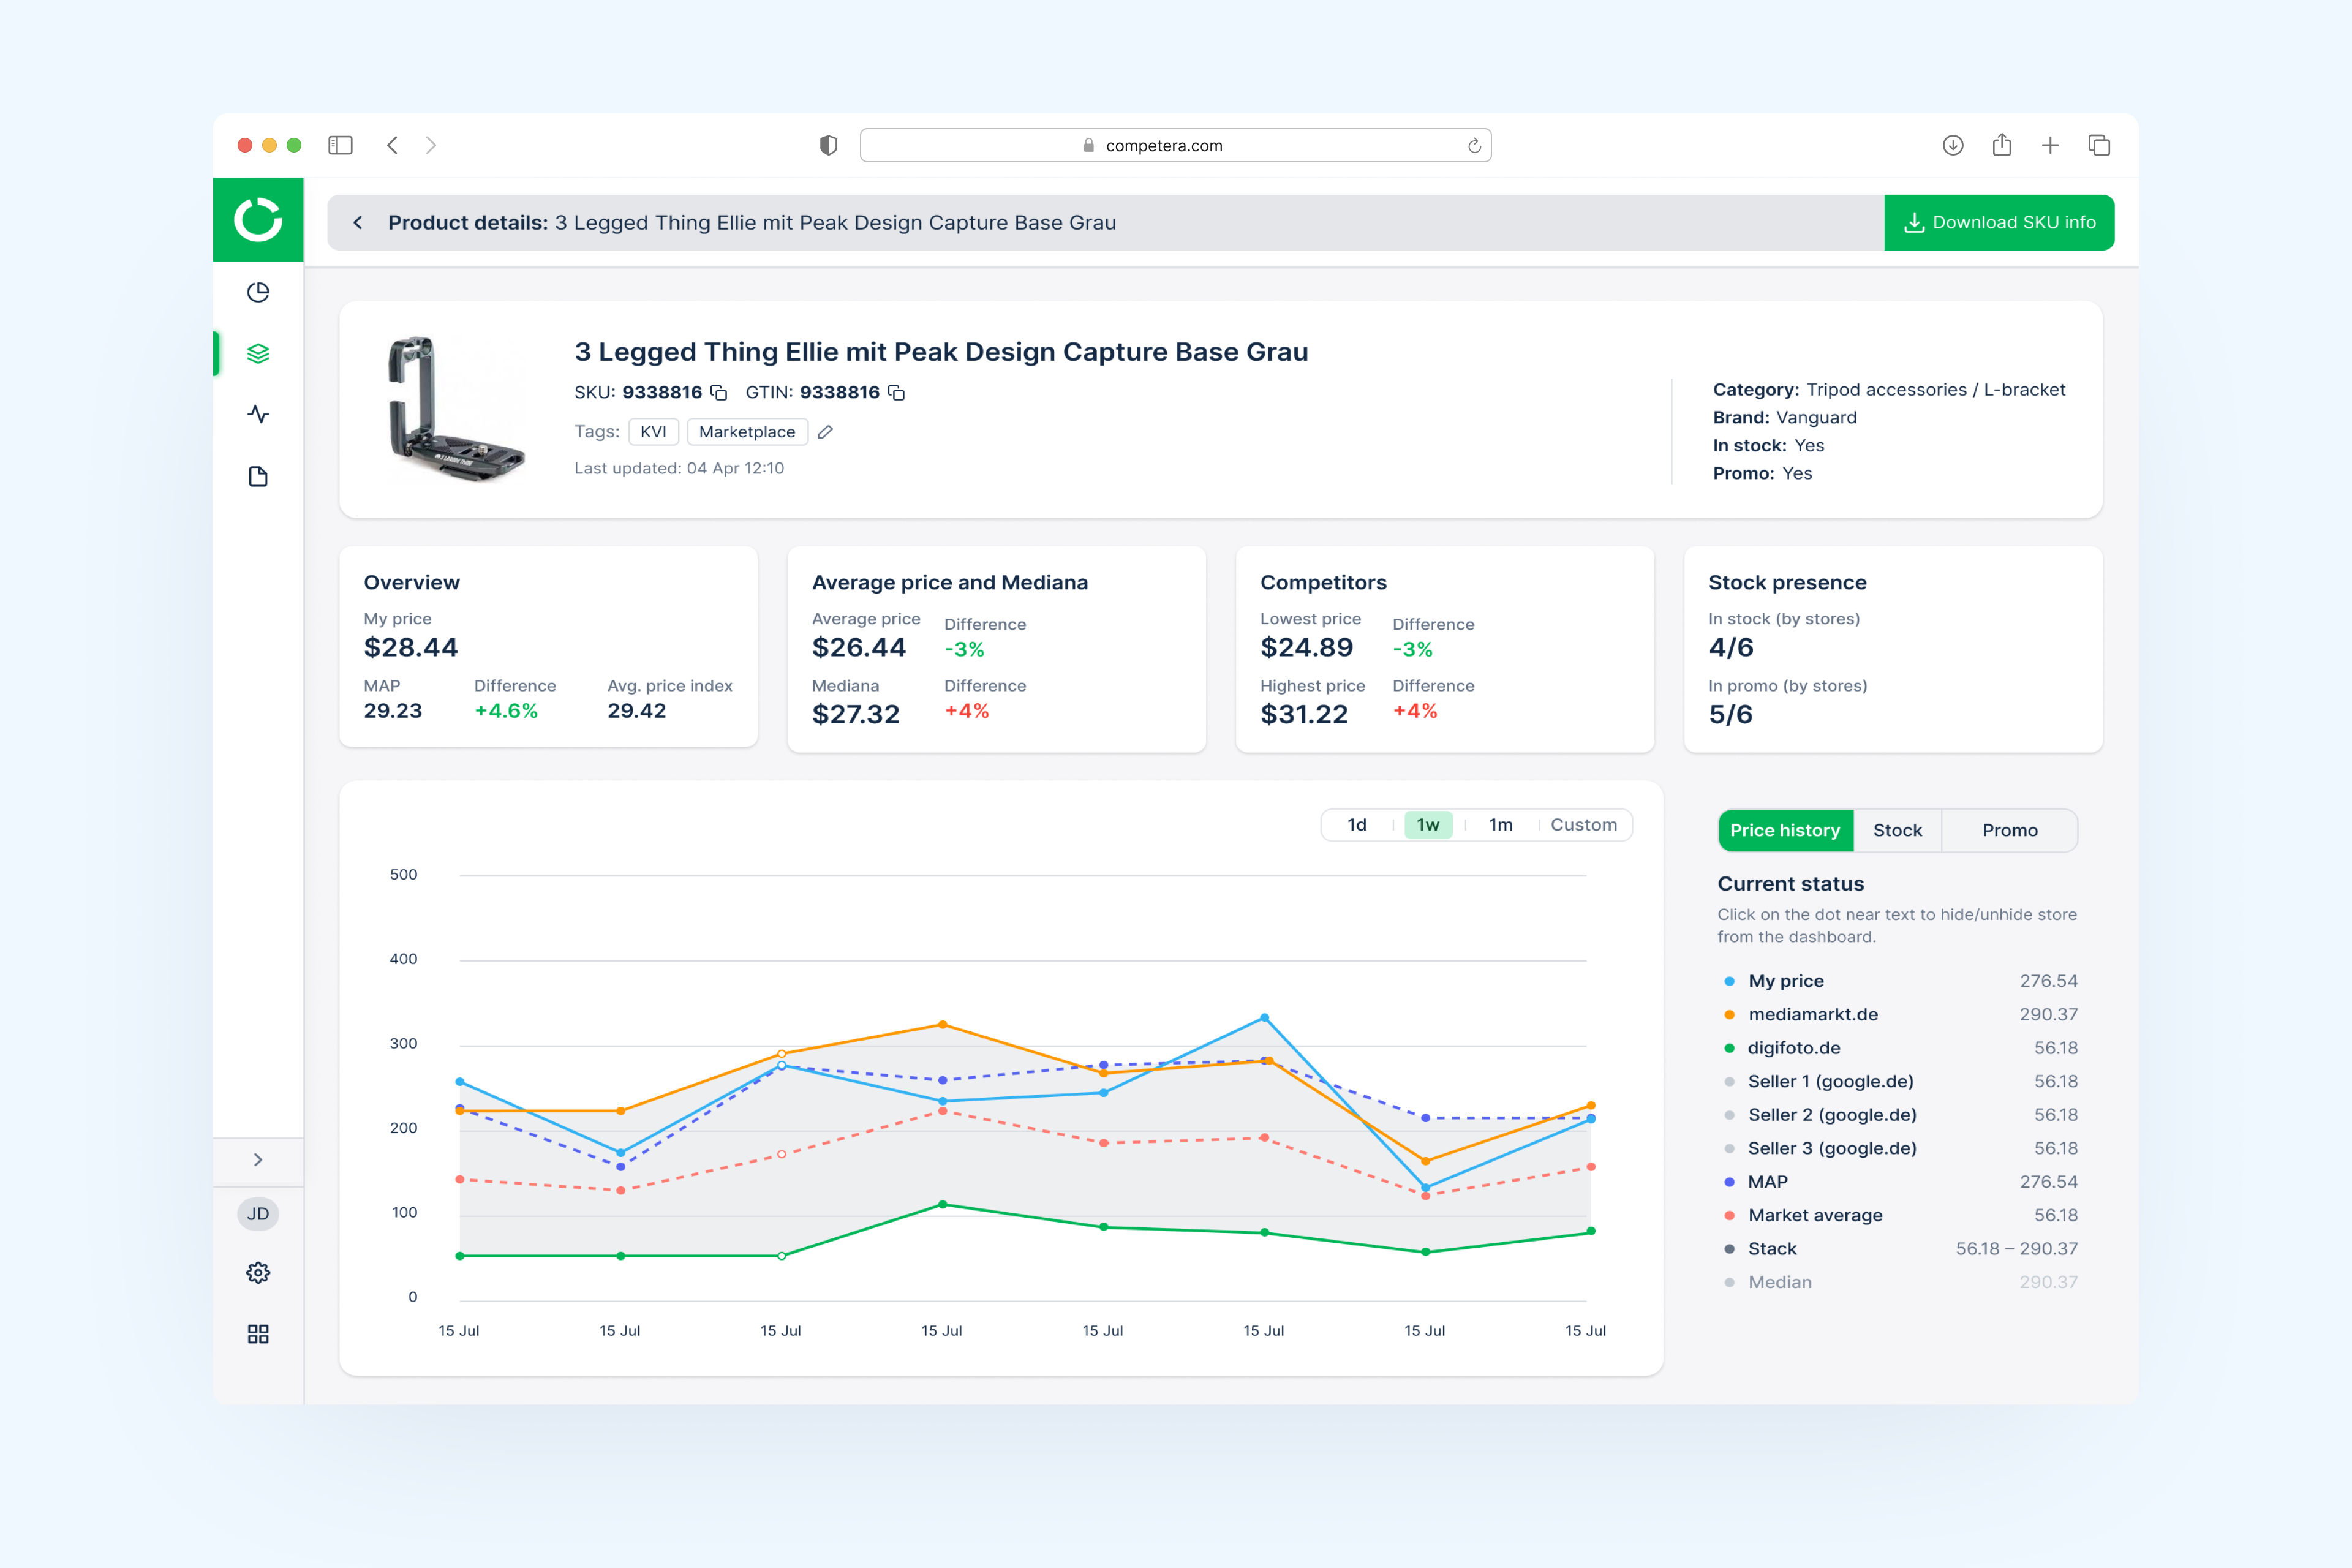Screen dimensions: 2352x1568
Task: Click the Mediana value $27.32
Action: (856, 714)
